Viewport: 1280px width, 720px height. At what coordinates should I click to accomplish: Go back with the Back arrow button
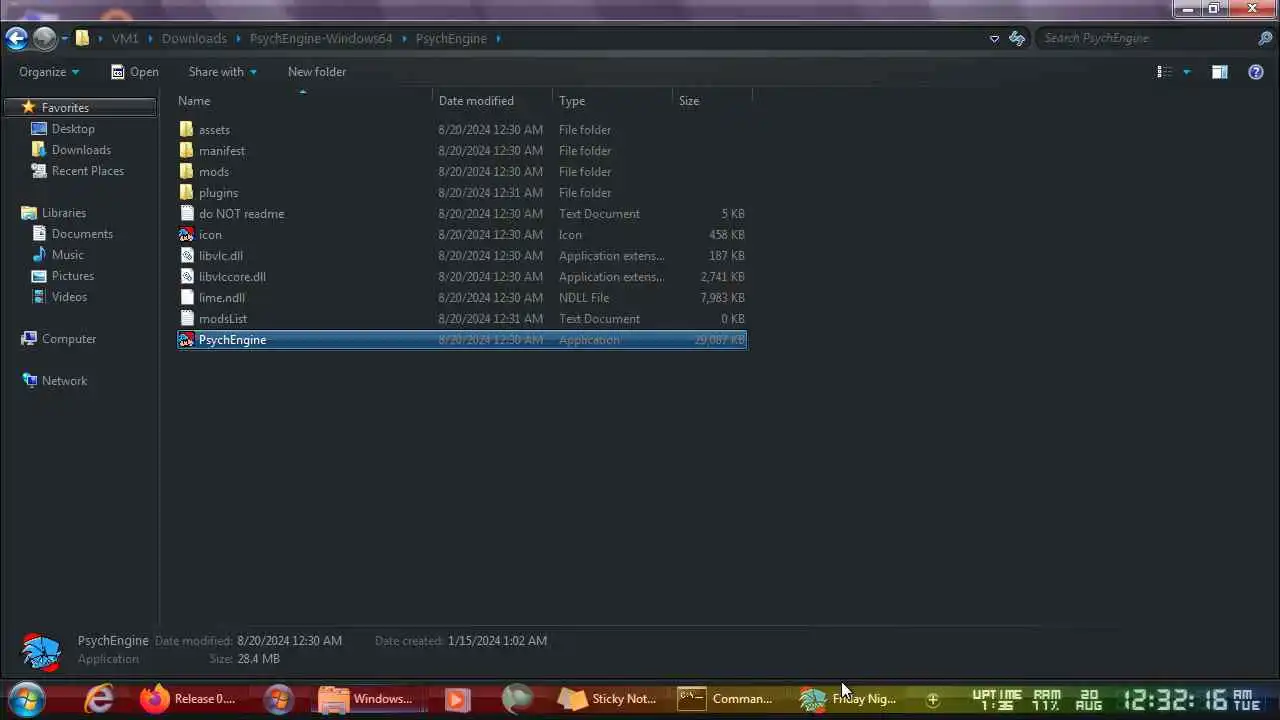16,38
